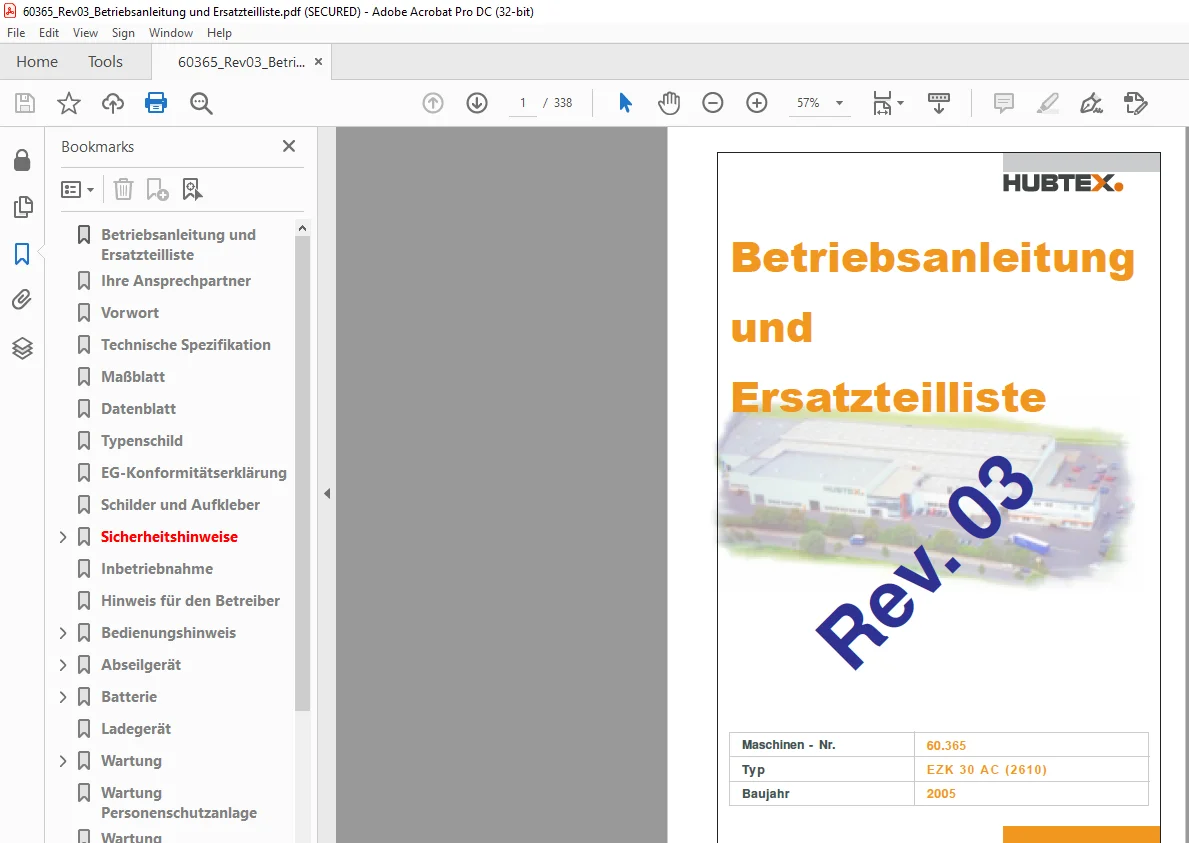Open the View menu
This screenshot has height=843, width=1189.
point(85,33)
